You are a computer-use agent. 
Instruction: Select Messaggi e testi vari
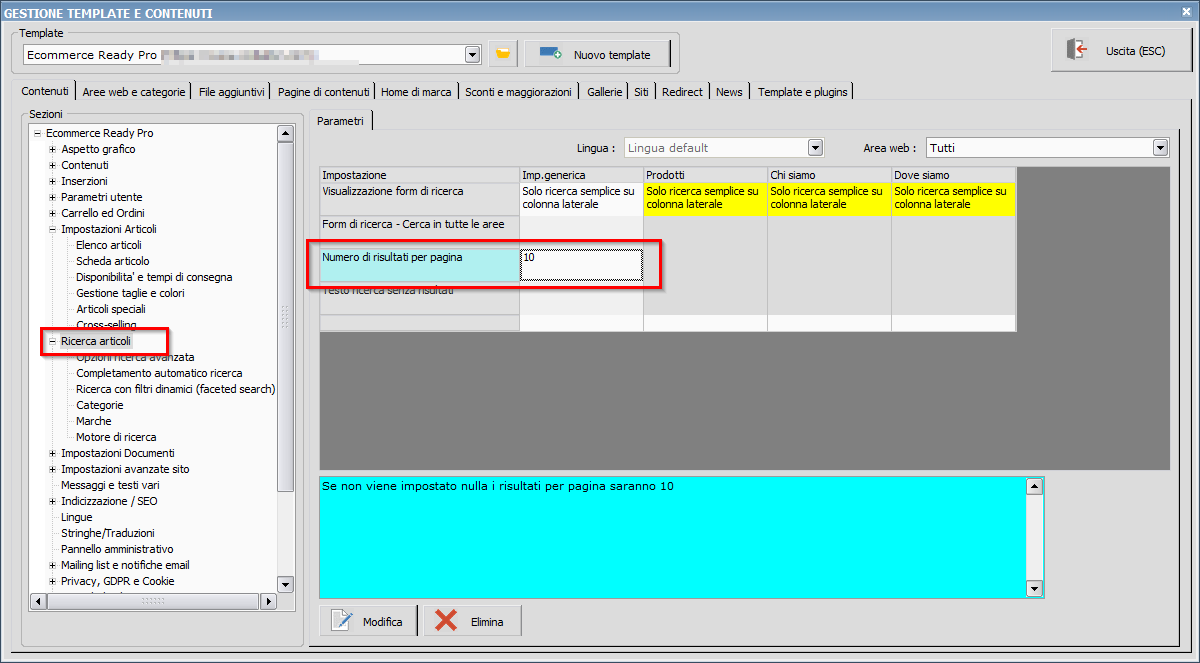110,485
